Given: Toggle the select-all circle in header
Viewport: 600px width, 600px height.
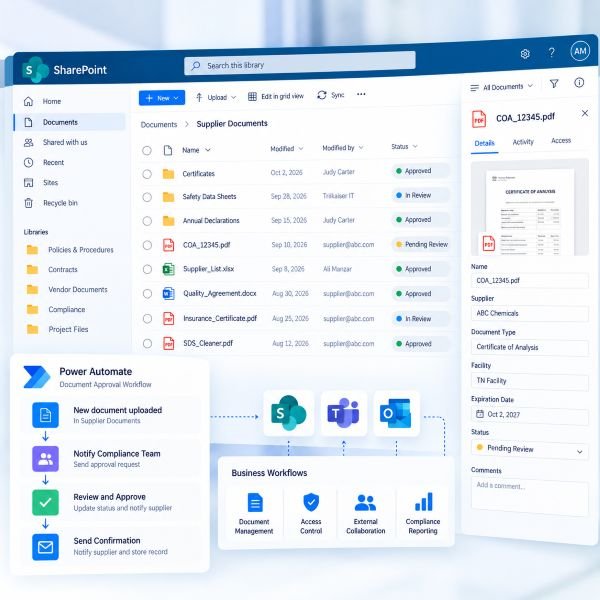Looking at the screenshot, I should coord(147,150).
